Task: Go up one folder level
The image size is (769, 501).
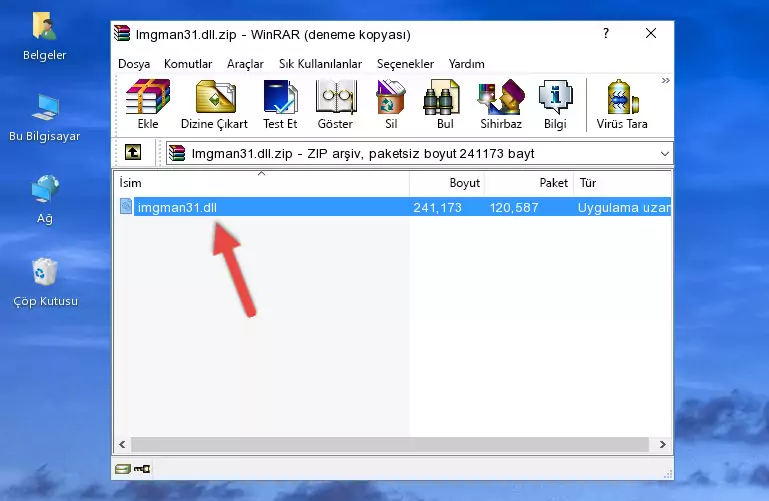Action: (x=133, y=152)
